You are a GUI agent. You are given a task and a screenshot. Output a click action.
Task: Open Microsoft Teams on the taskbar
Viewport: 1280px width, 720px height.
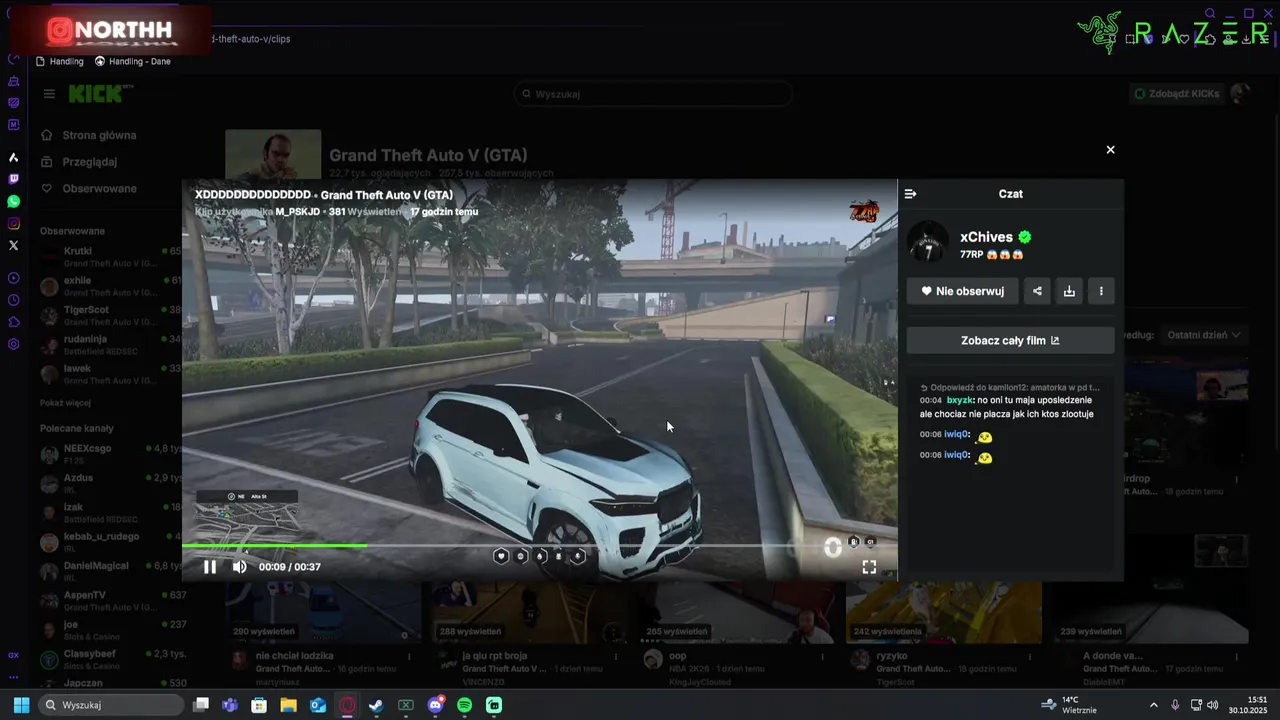(230, 705)
